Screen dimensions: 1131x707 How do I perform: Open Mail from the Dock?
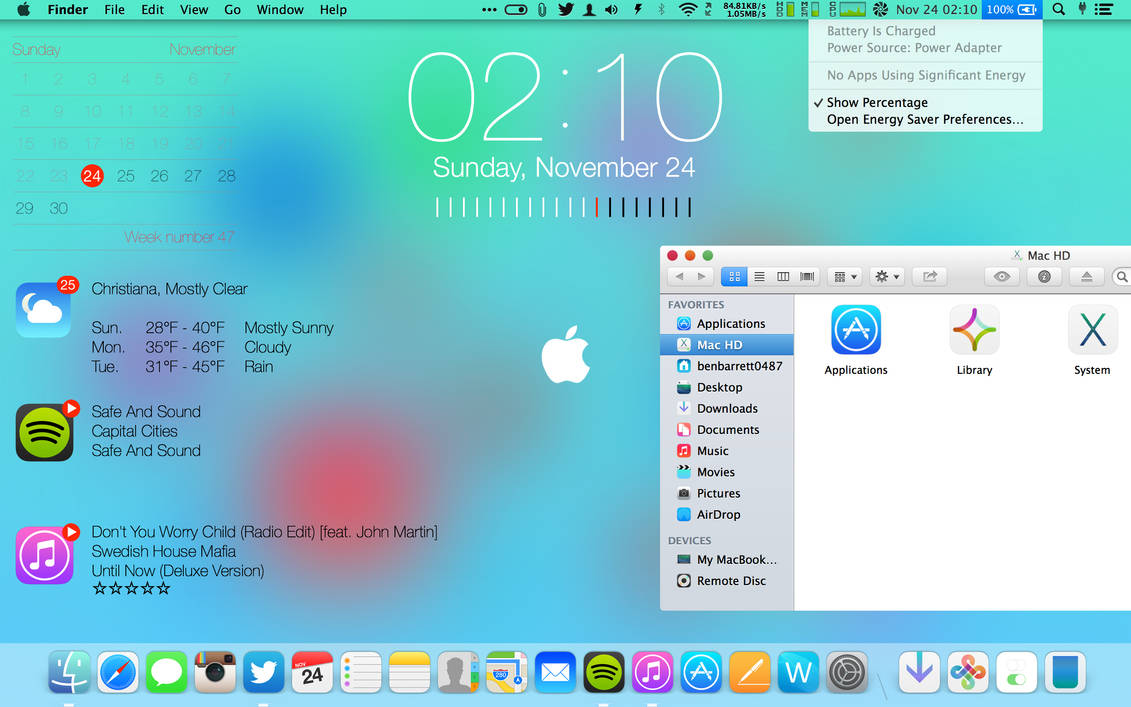click(555, 672)
